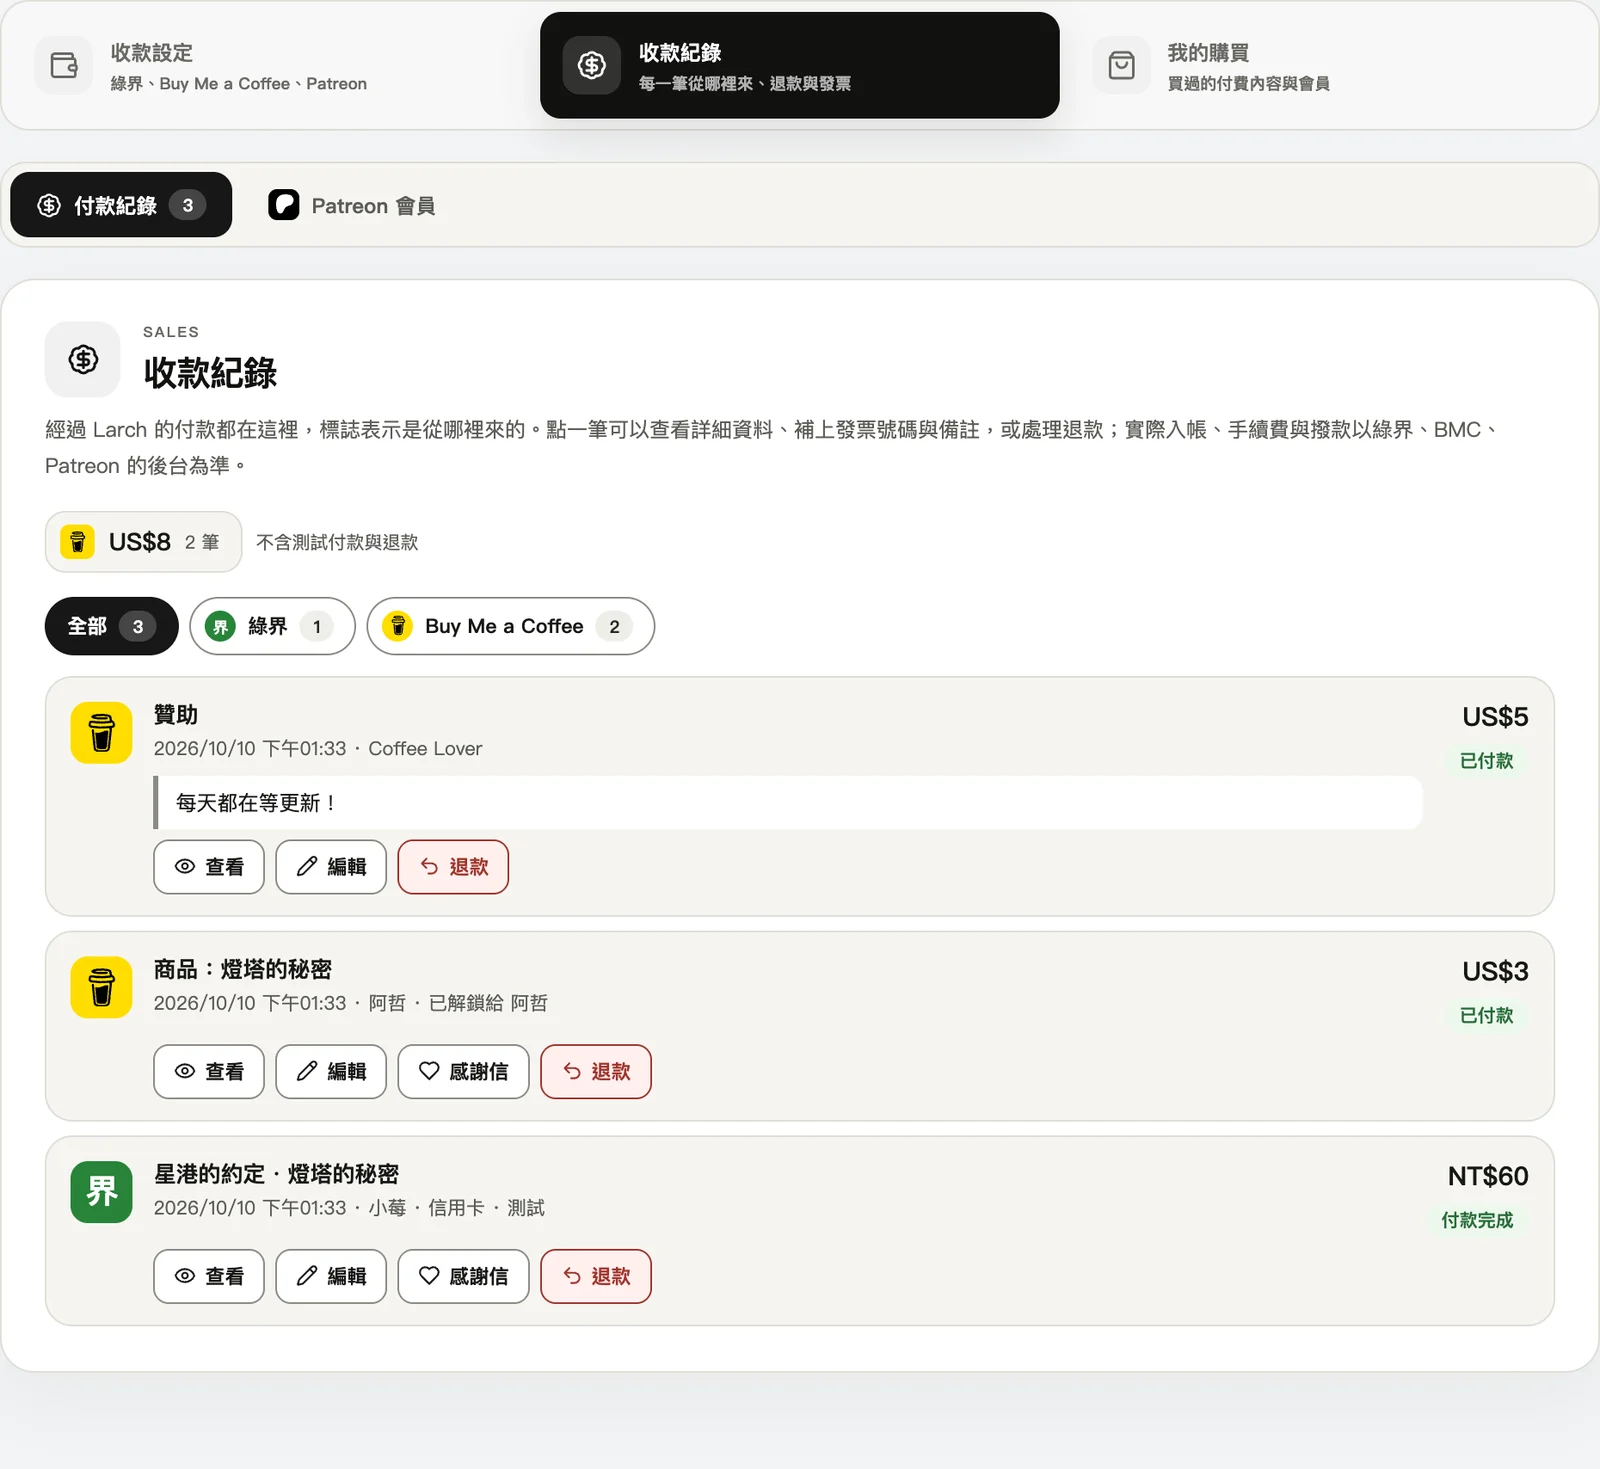Select the 付款紀錄 sub-tab

(x=121, y=205)
